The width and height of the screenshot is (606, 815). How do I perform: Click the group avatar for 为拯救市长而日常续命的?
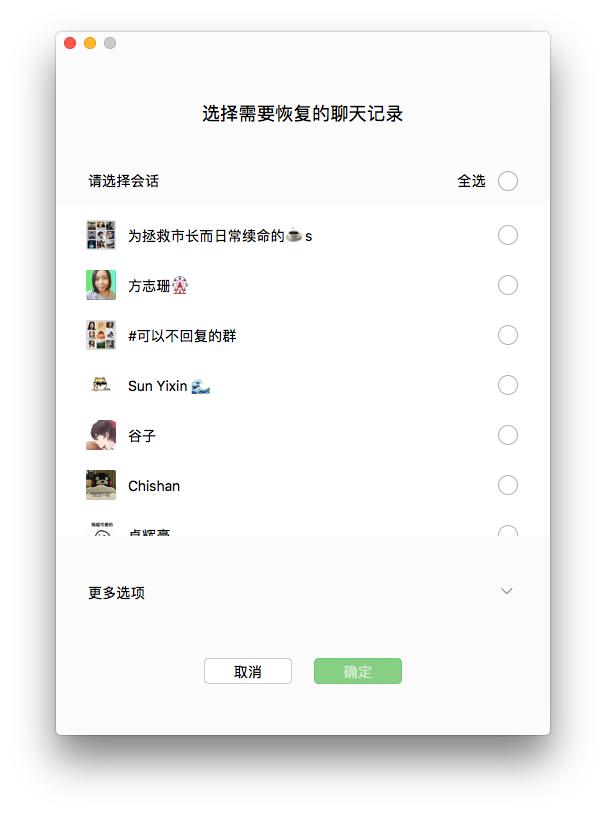coord(101,235)
